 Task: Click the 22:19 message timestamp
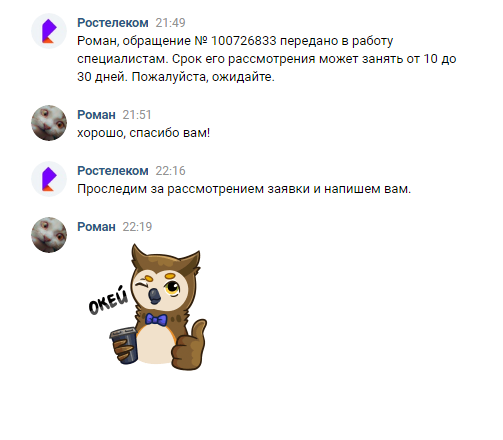[x=137, y=227]
